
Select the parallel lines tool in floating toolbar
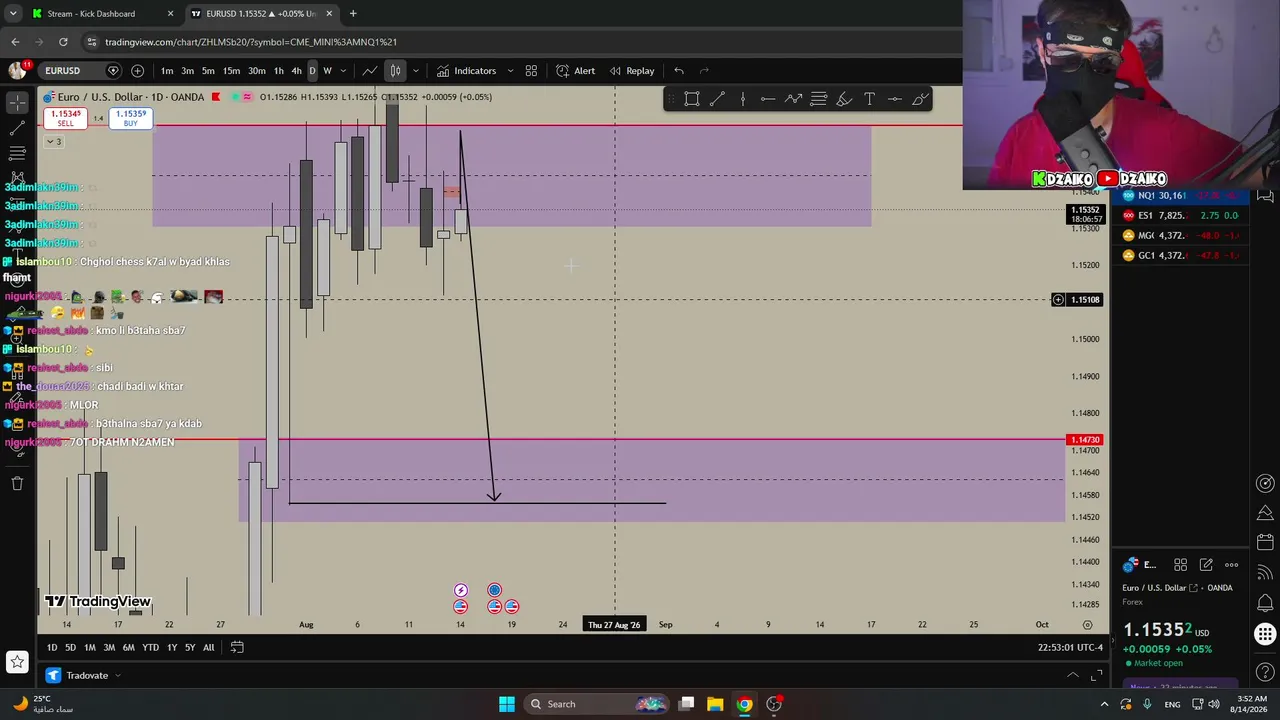[x=819, y=99]
